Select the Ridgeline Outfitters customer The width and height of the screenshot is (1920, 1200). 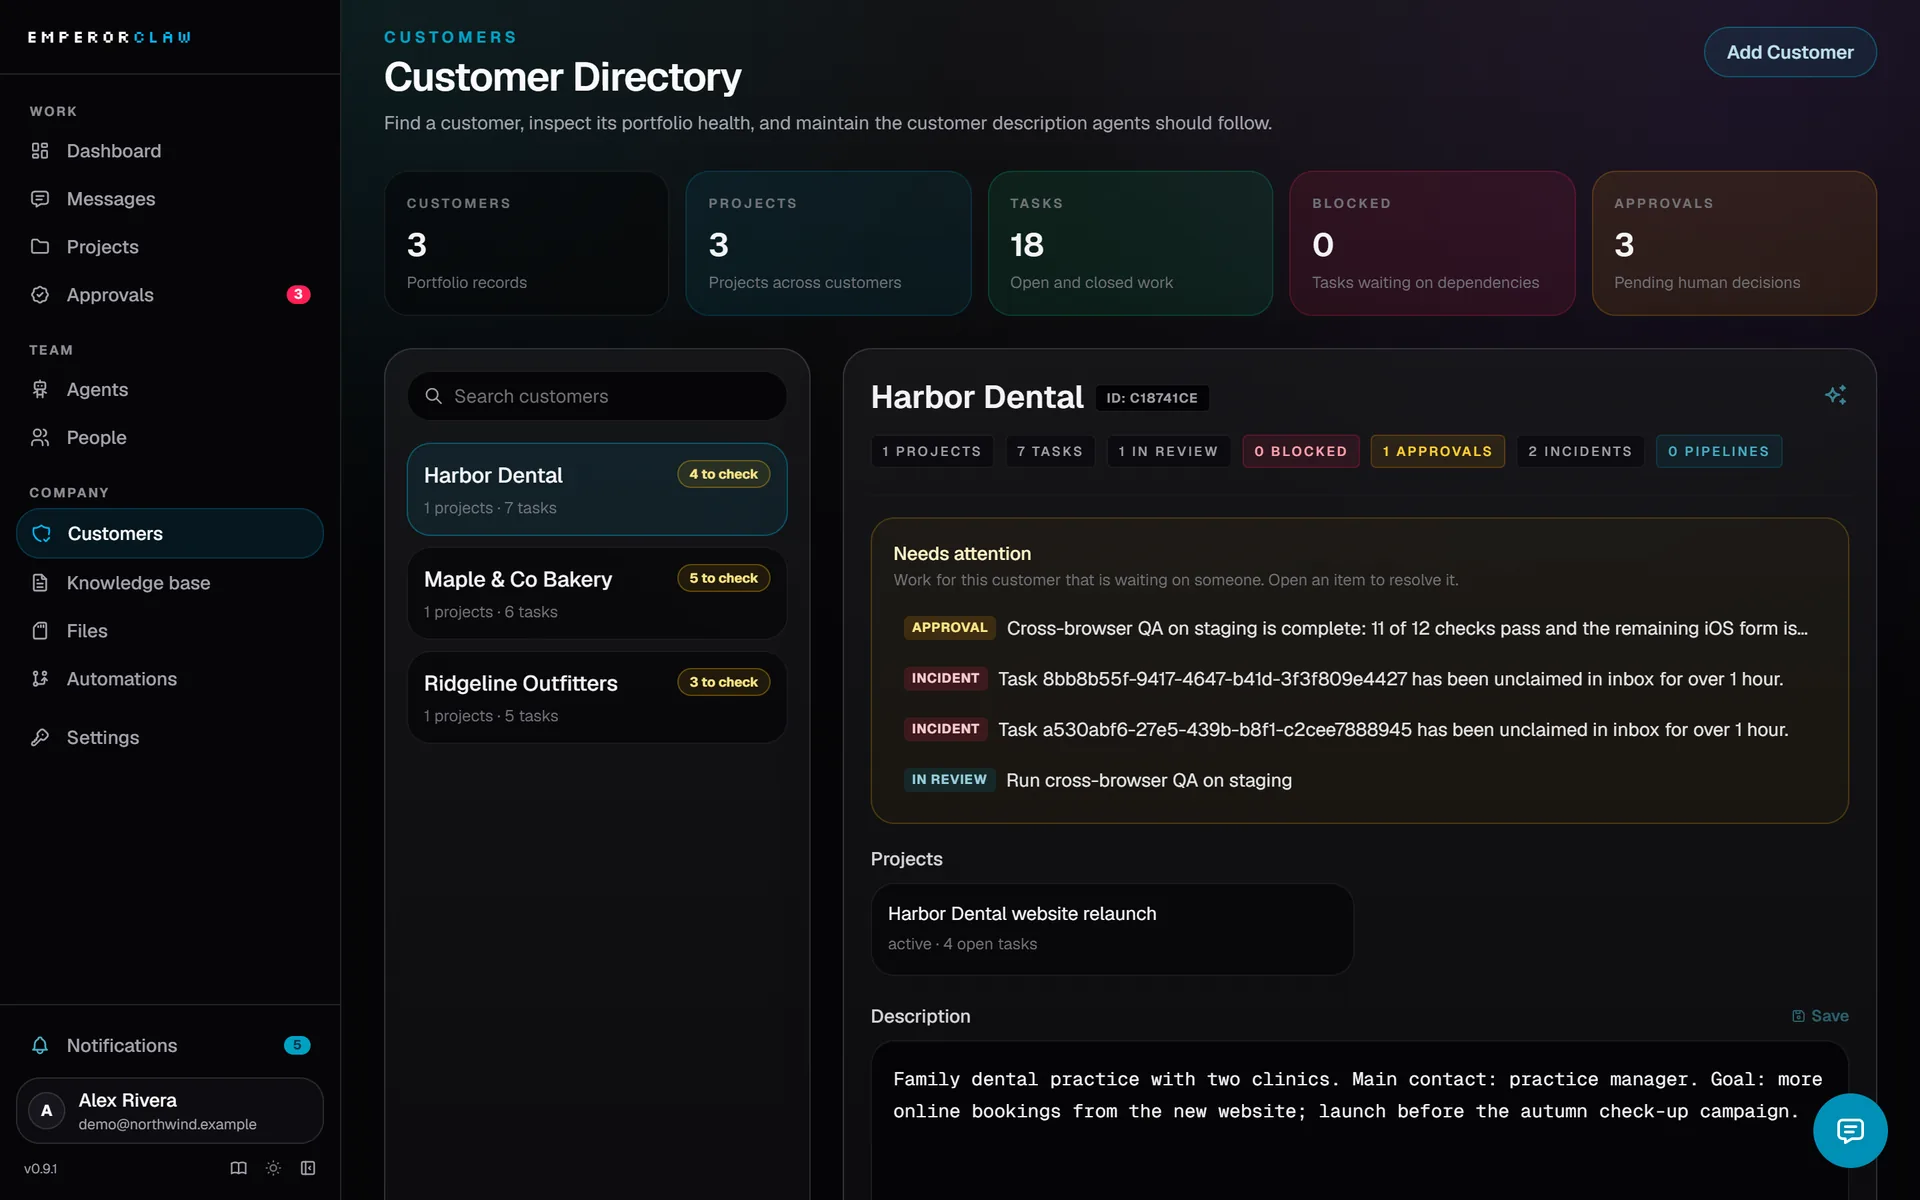point(597,697)
